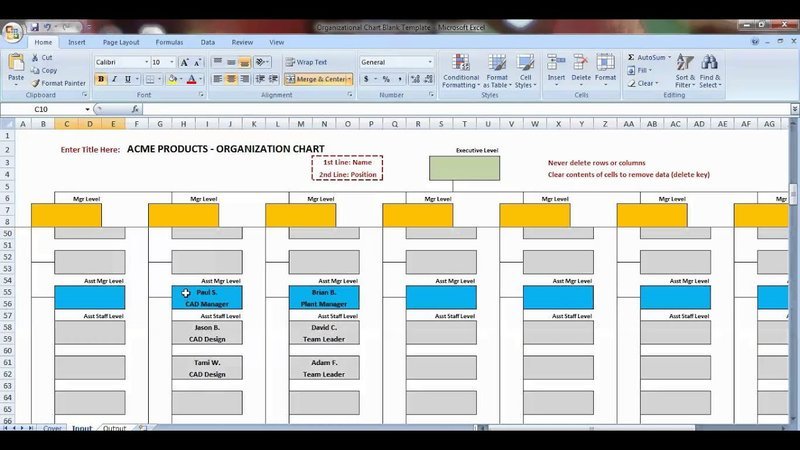Decrease decimal places
The image size is (800, 450).
pyautogui.click(x=428, y=79)
